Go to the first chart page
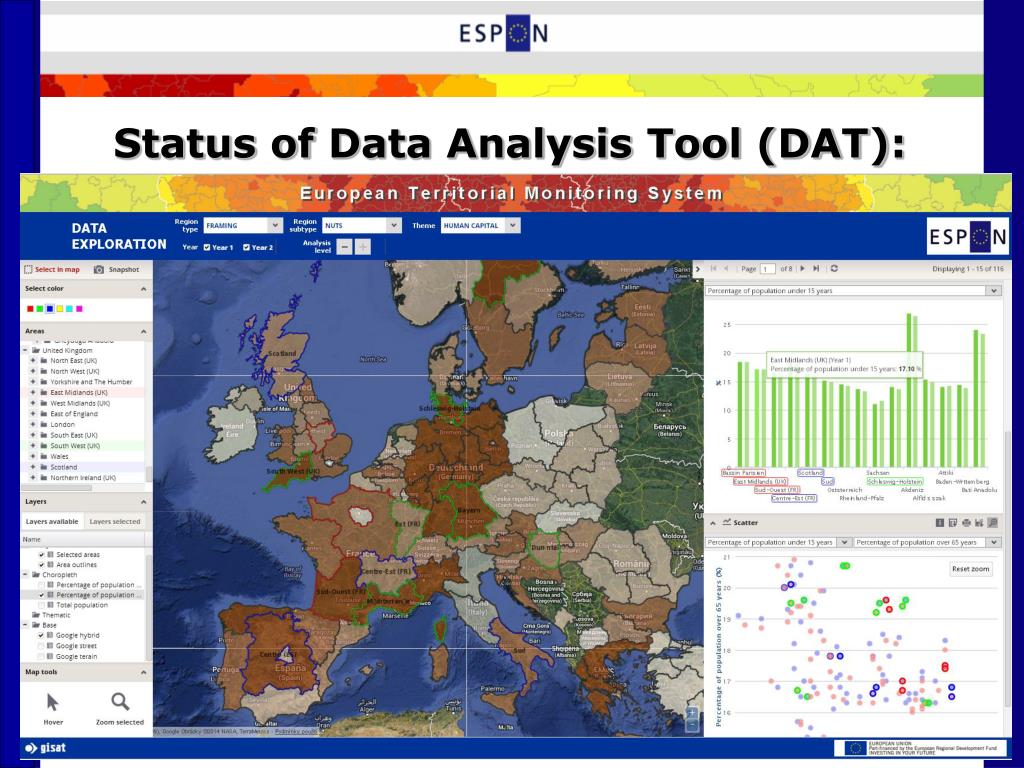 [x=714, y=268]
